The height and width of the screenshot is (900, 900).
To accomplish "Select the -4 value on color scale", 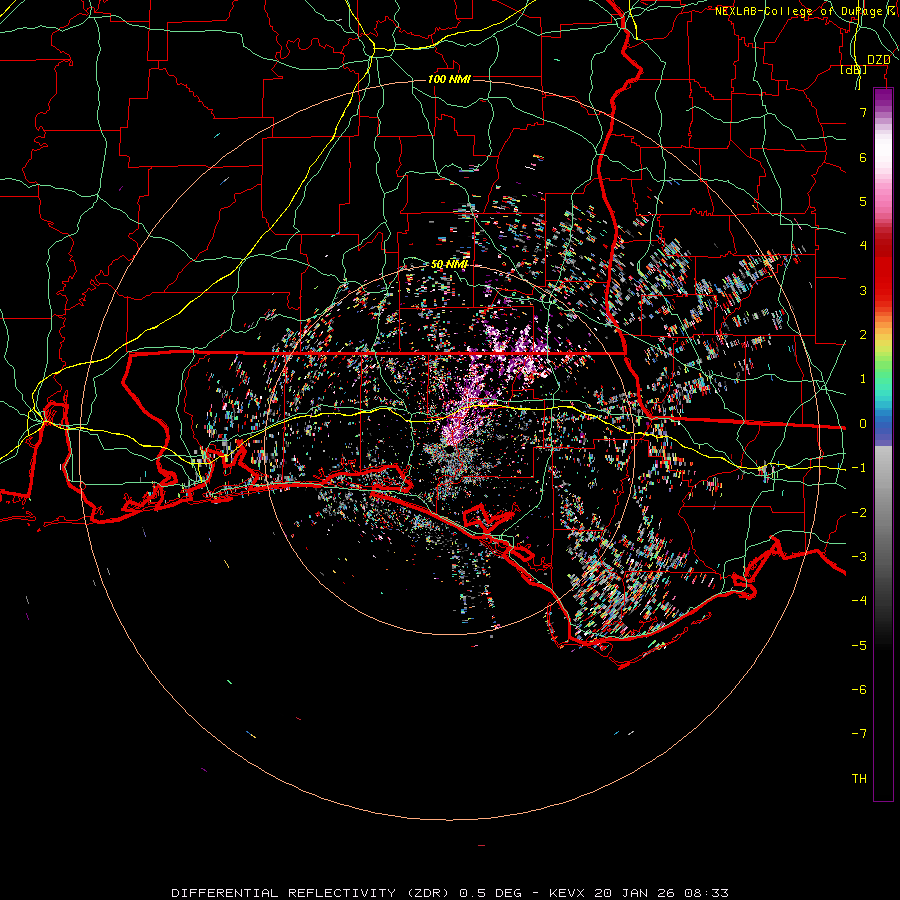I will click(859, 601).
